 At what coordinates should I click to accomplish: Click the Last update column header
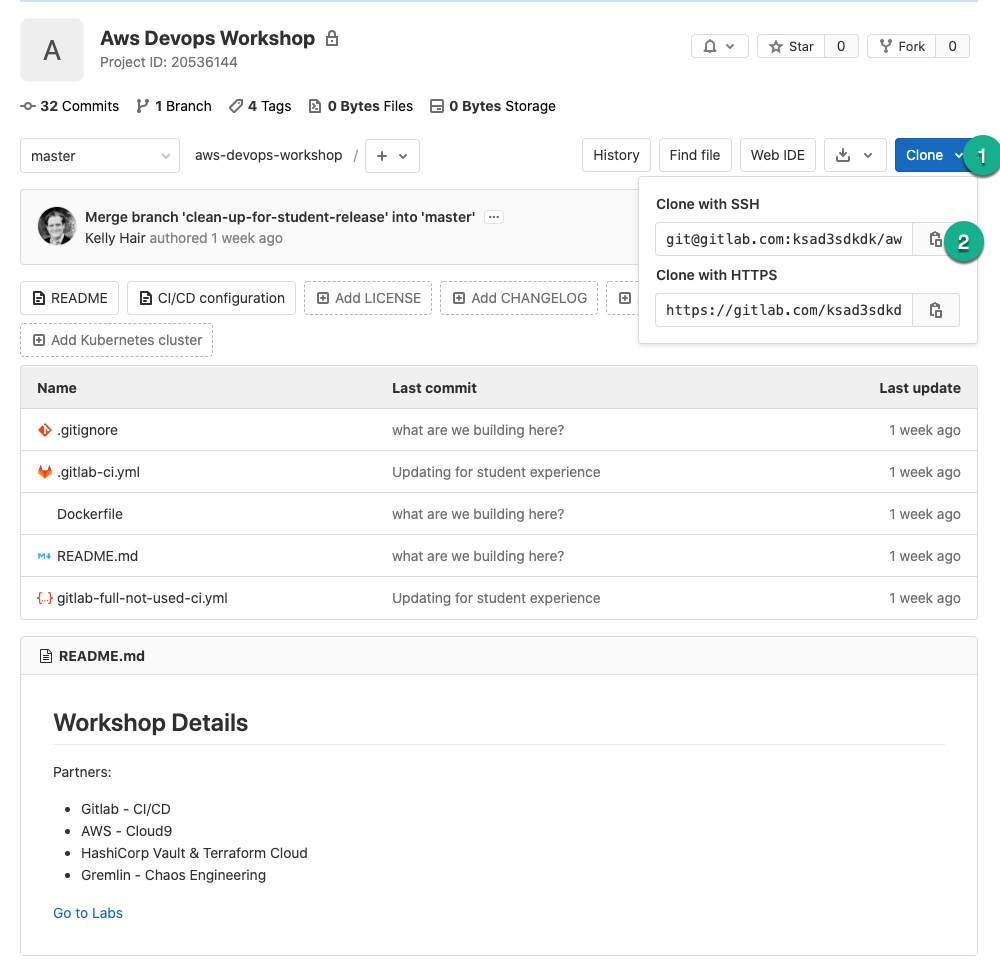tap(920, 388)
